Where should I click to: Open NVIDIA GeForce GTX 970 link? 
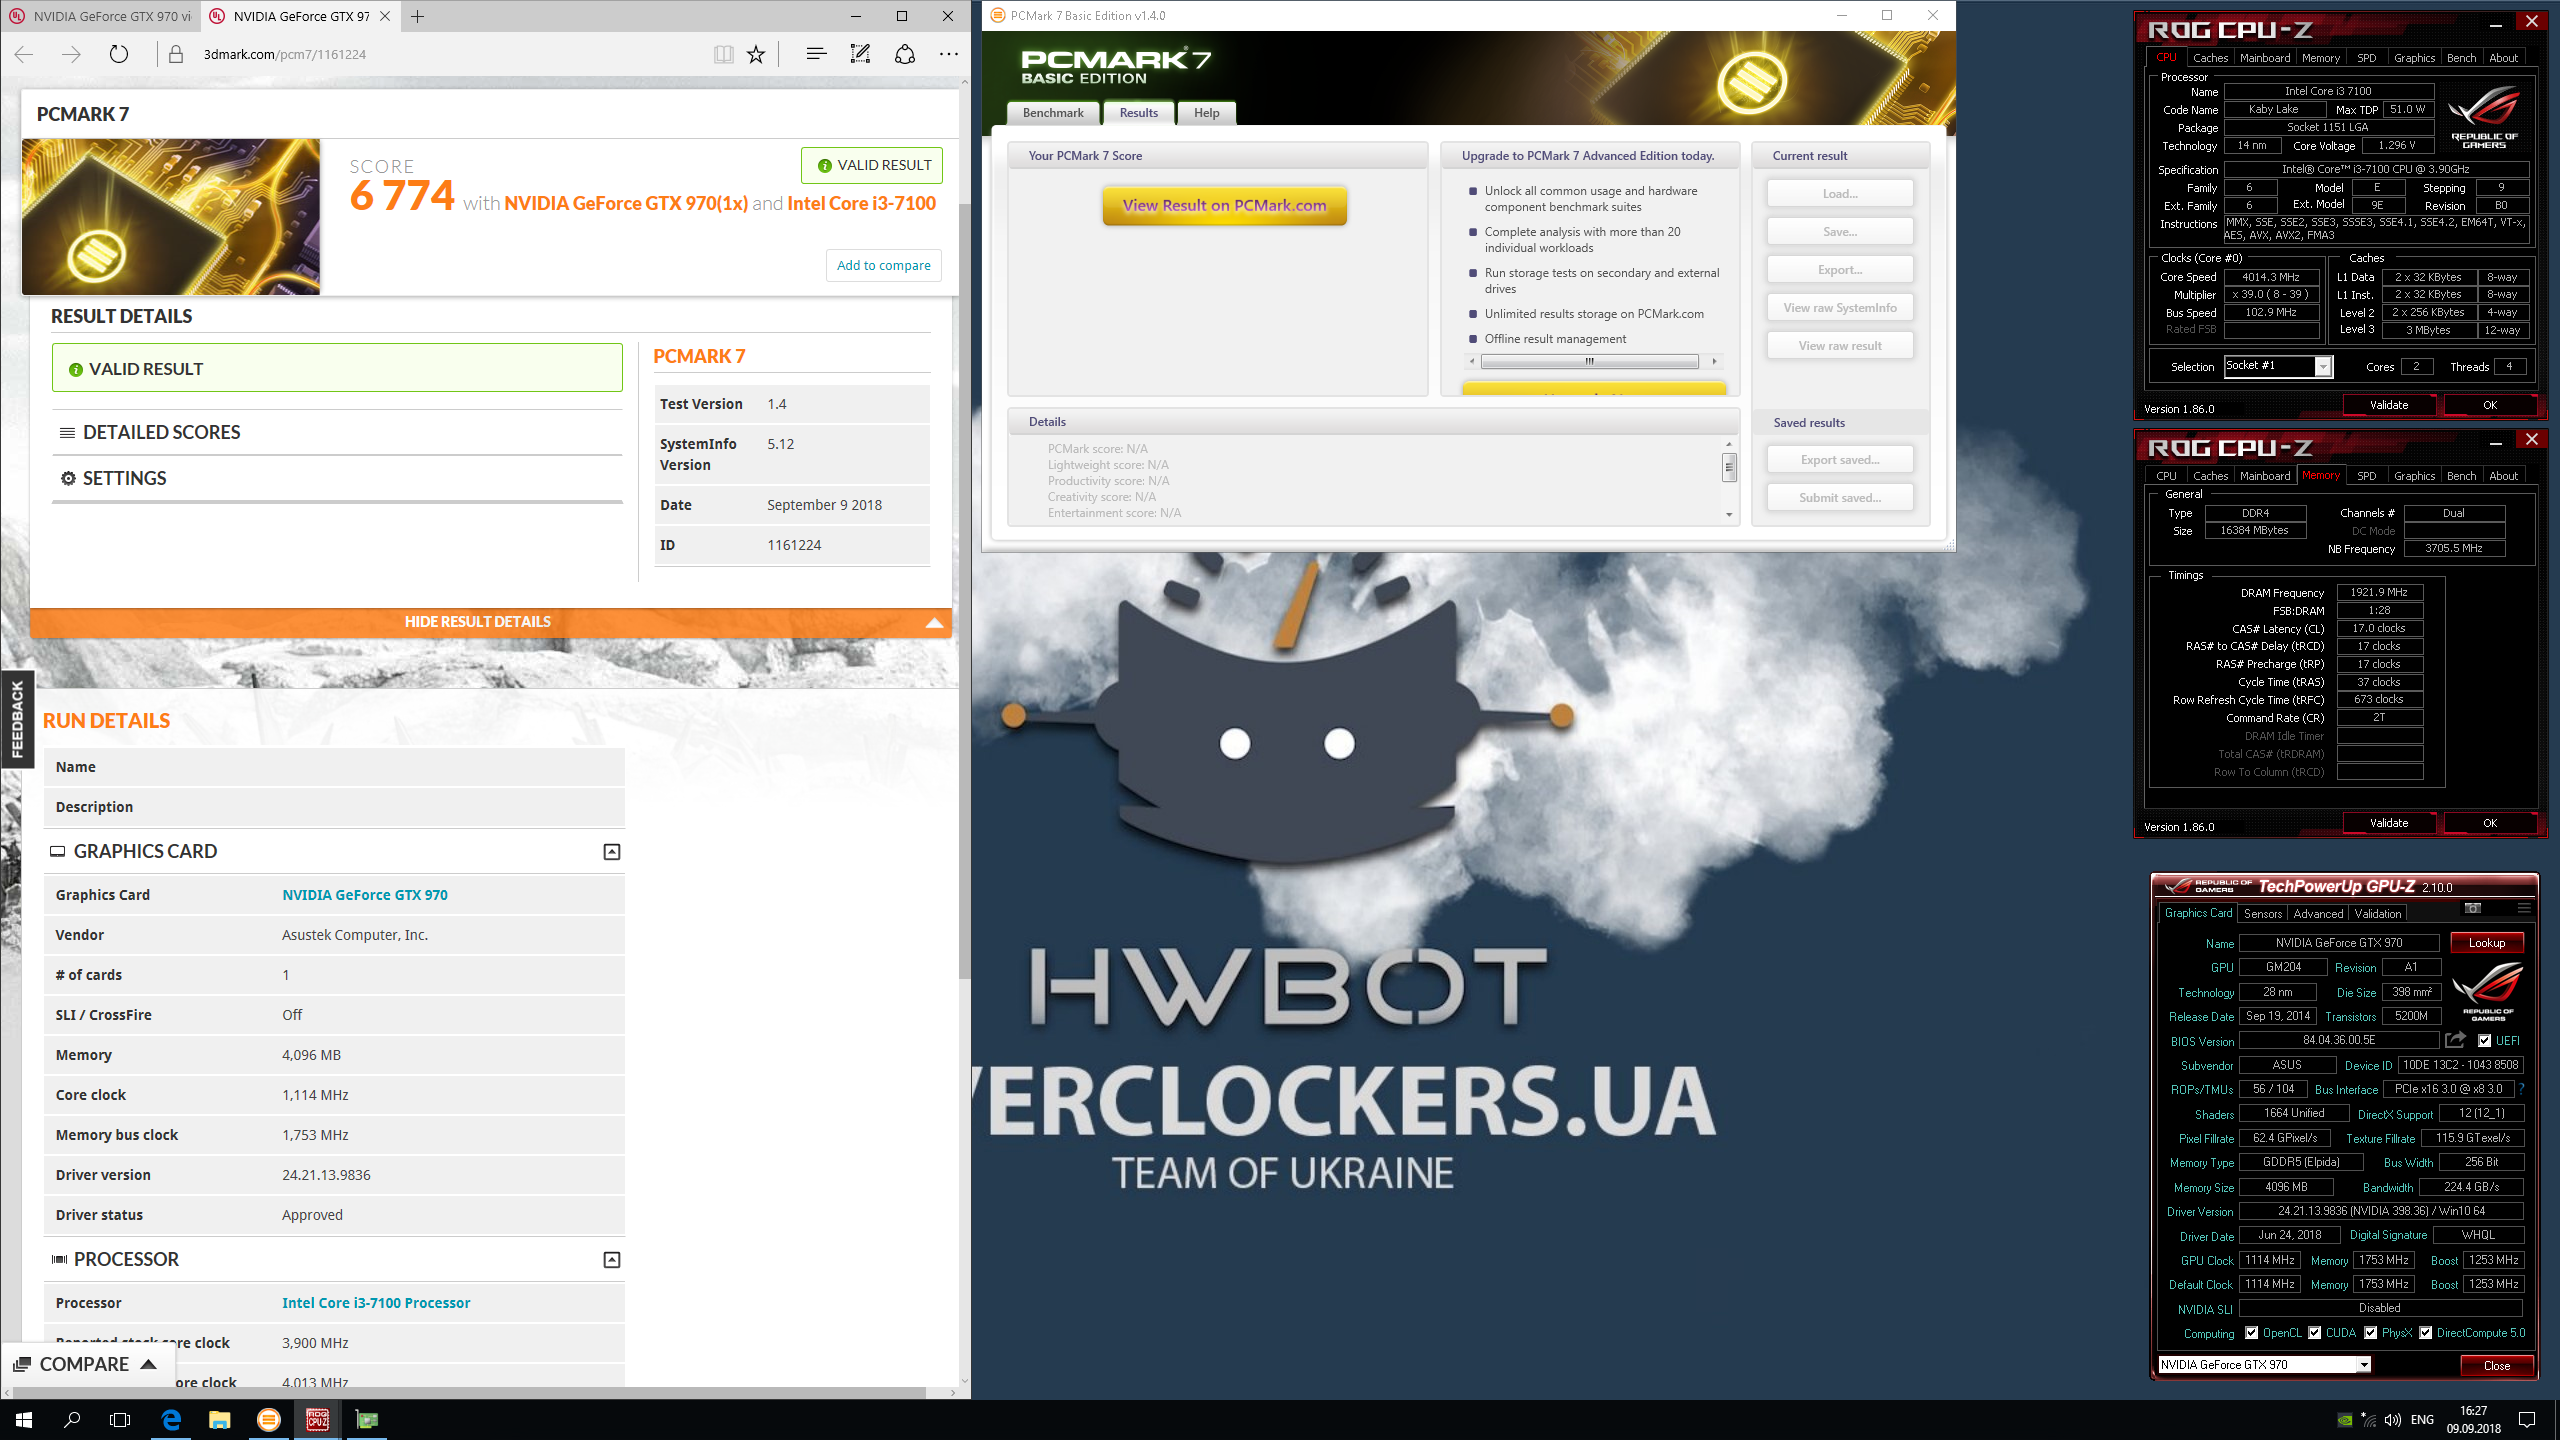pyautogui.click(x=365, y=895)
